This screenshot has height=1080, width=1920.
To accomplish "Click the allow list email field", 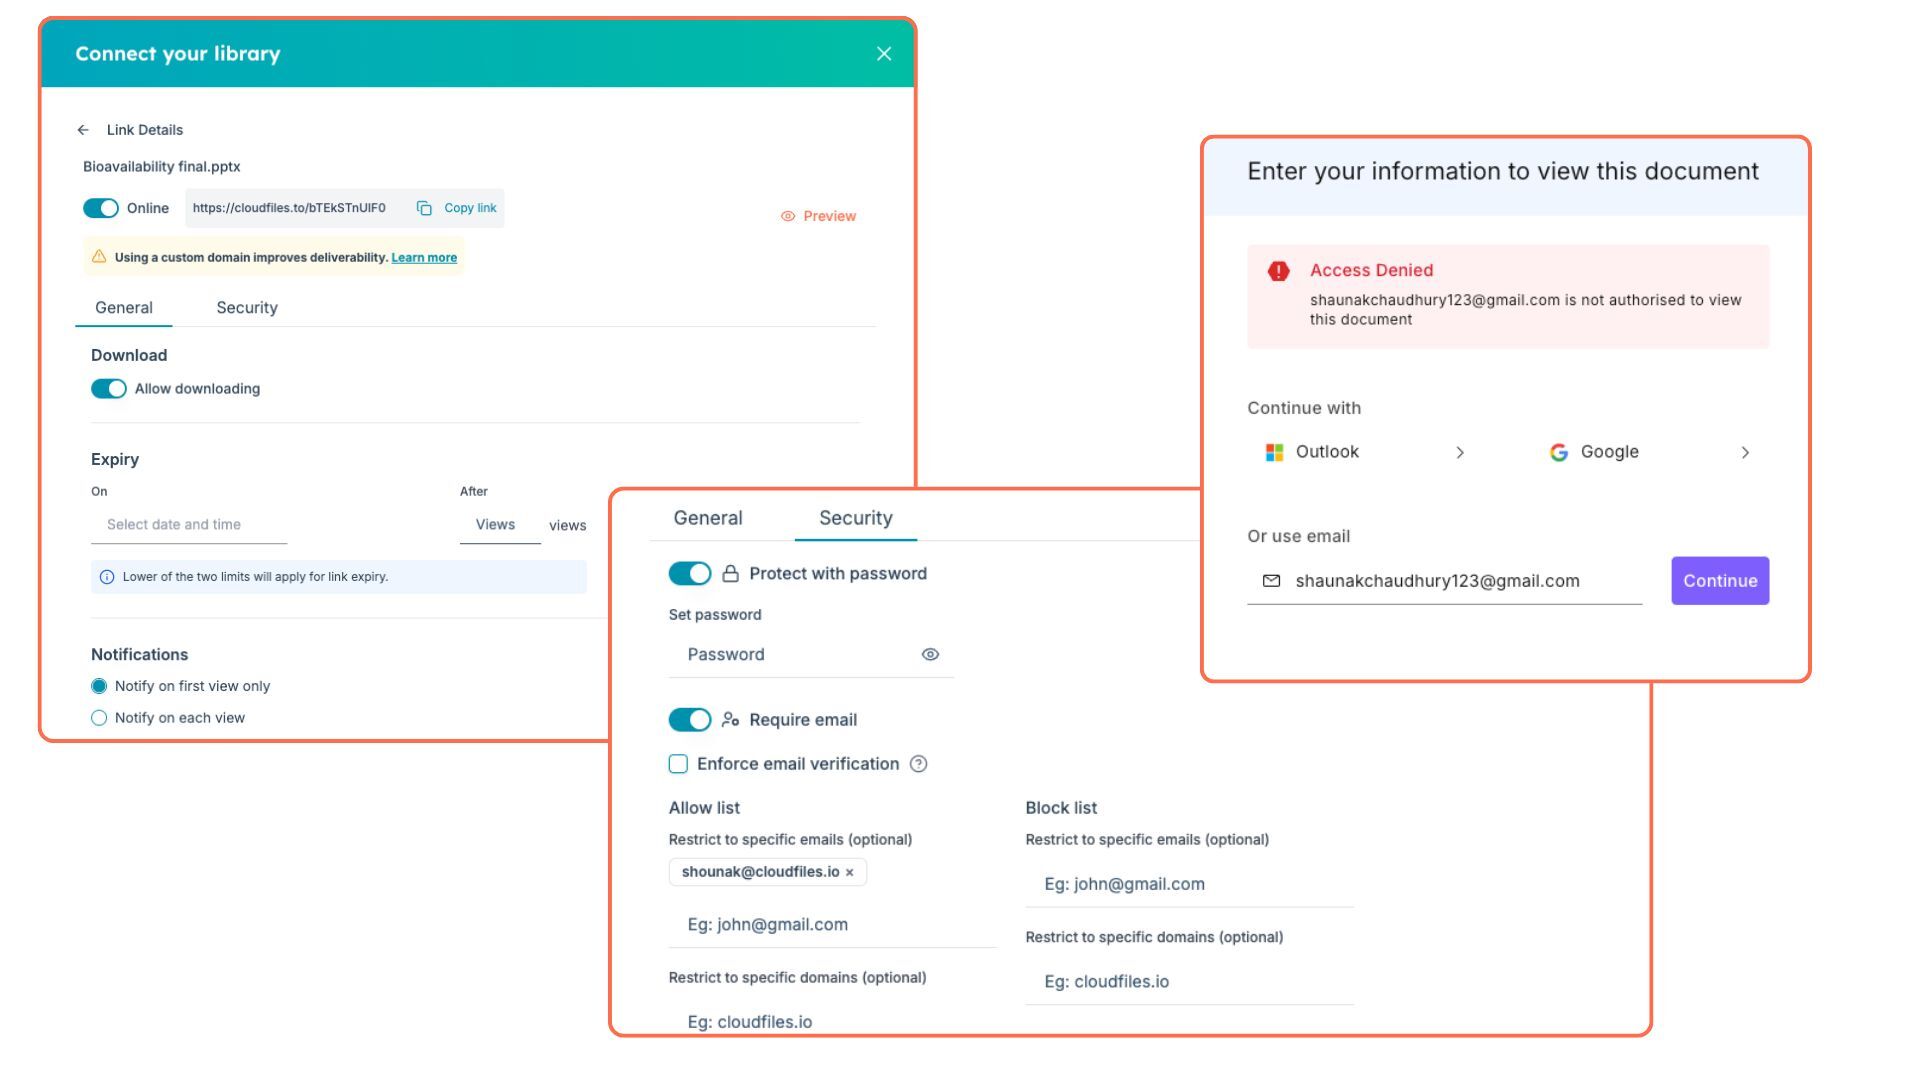I will point(833,925).
